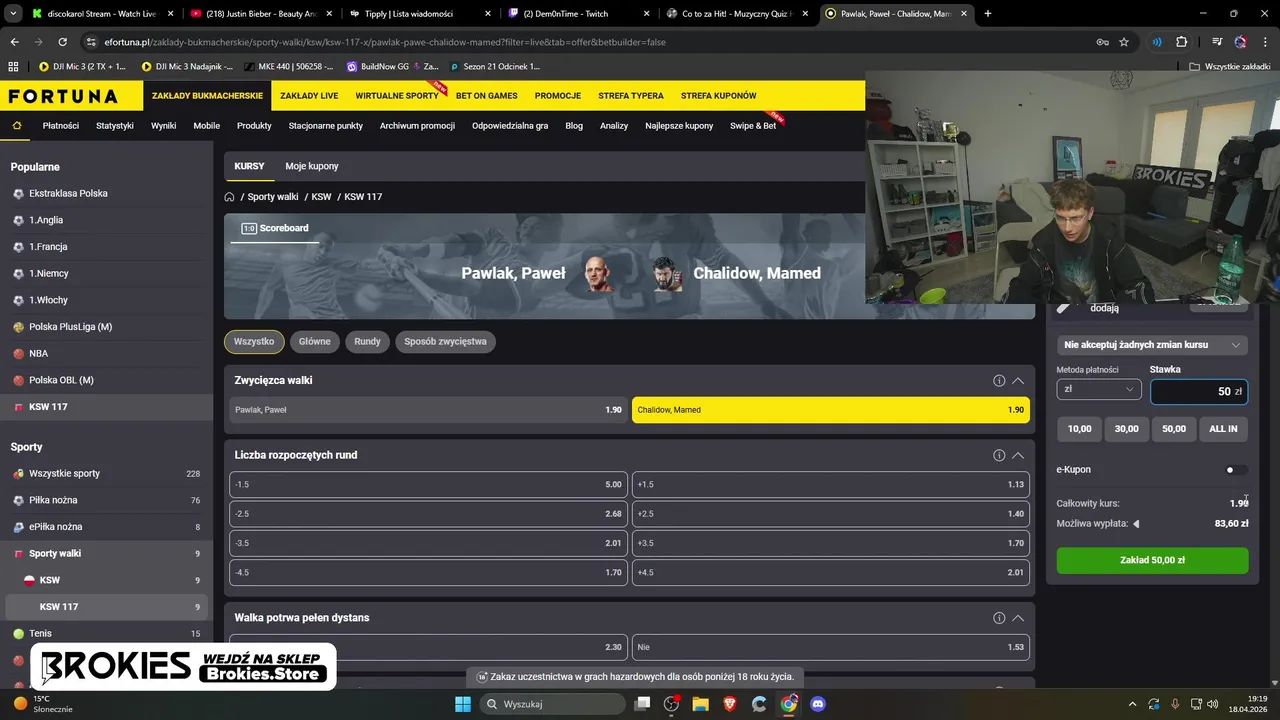Screen dimensions: 1280x720
Task: Open the site info icon beside URL
Action: [x=91, y=42]
